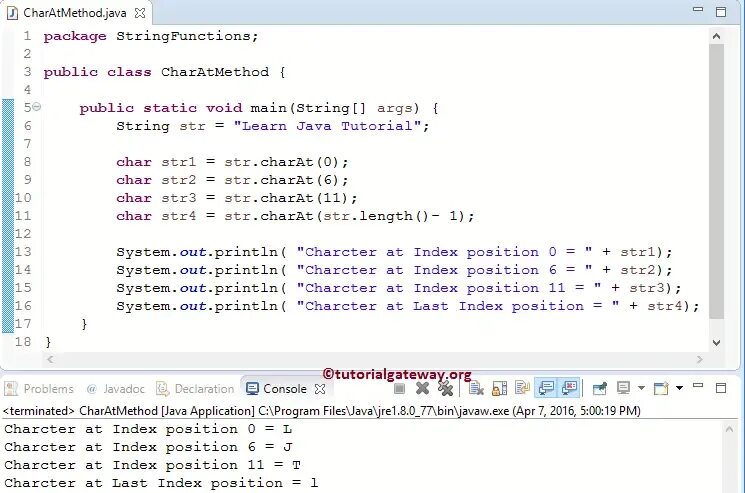Remove launch via the single X icon
The image size is (745, 493).
pyautogui.click(x=422, y=389)
